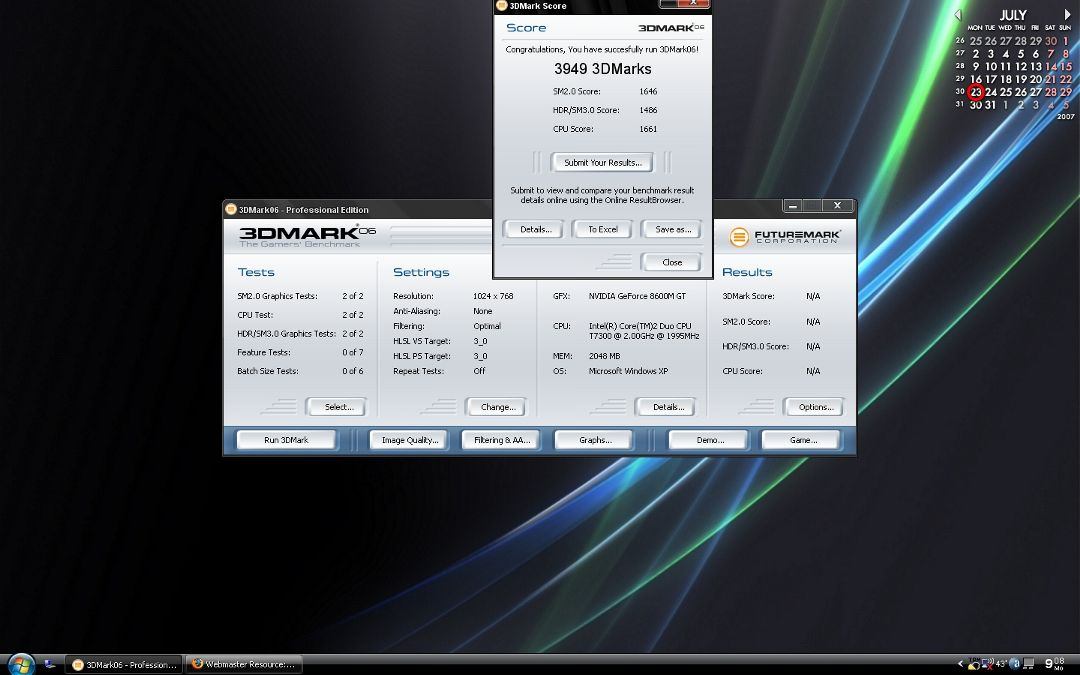Click the weather tray icon

pos(973,665)
